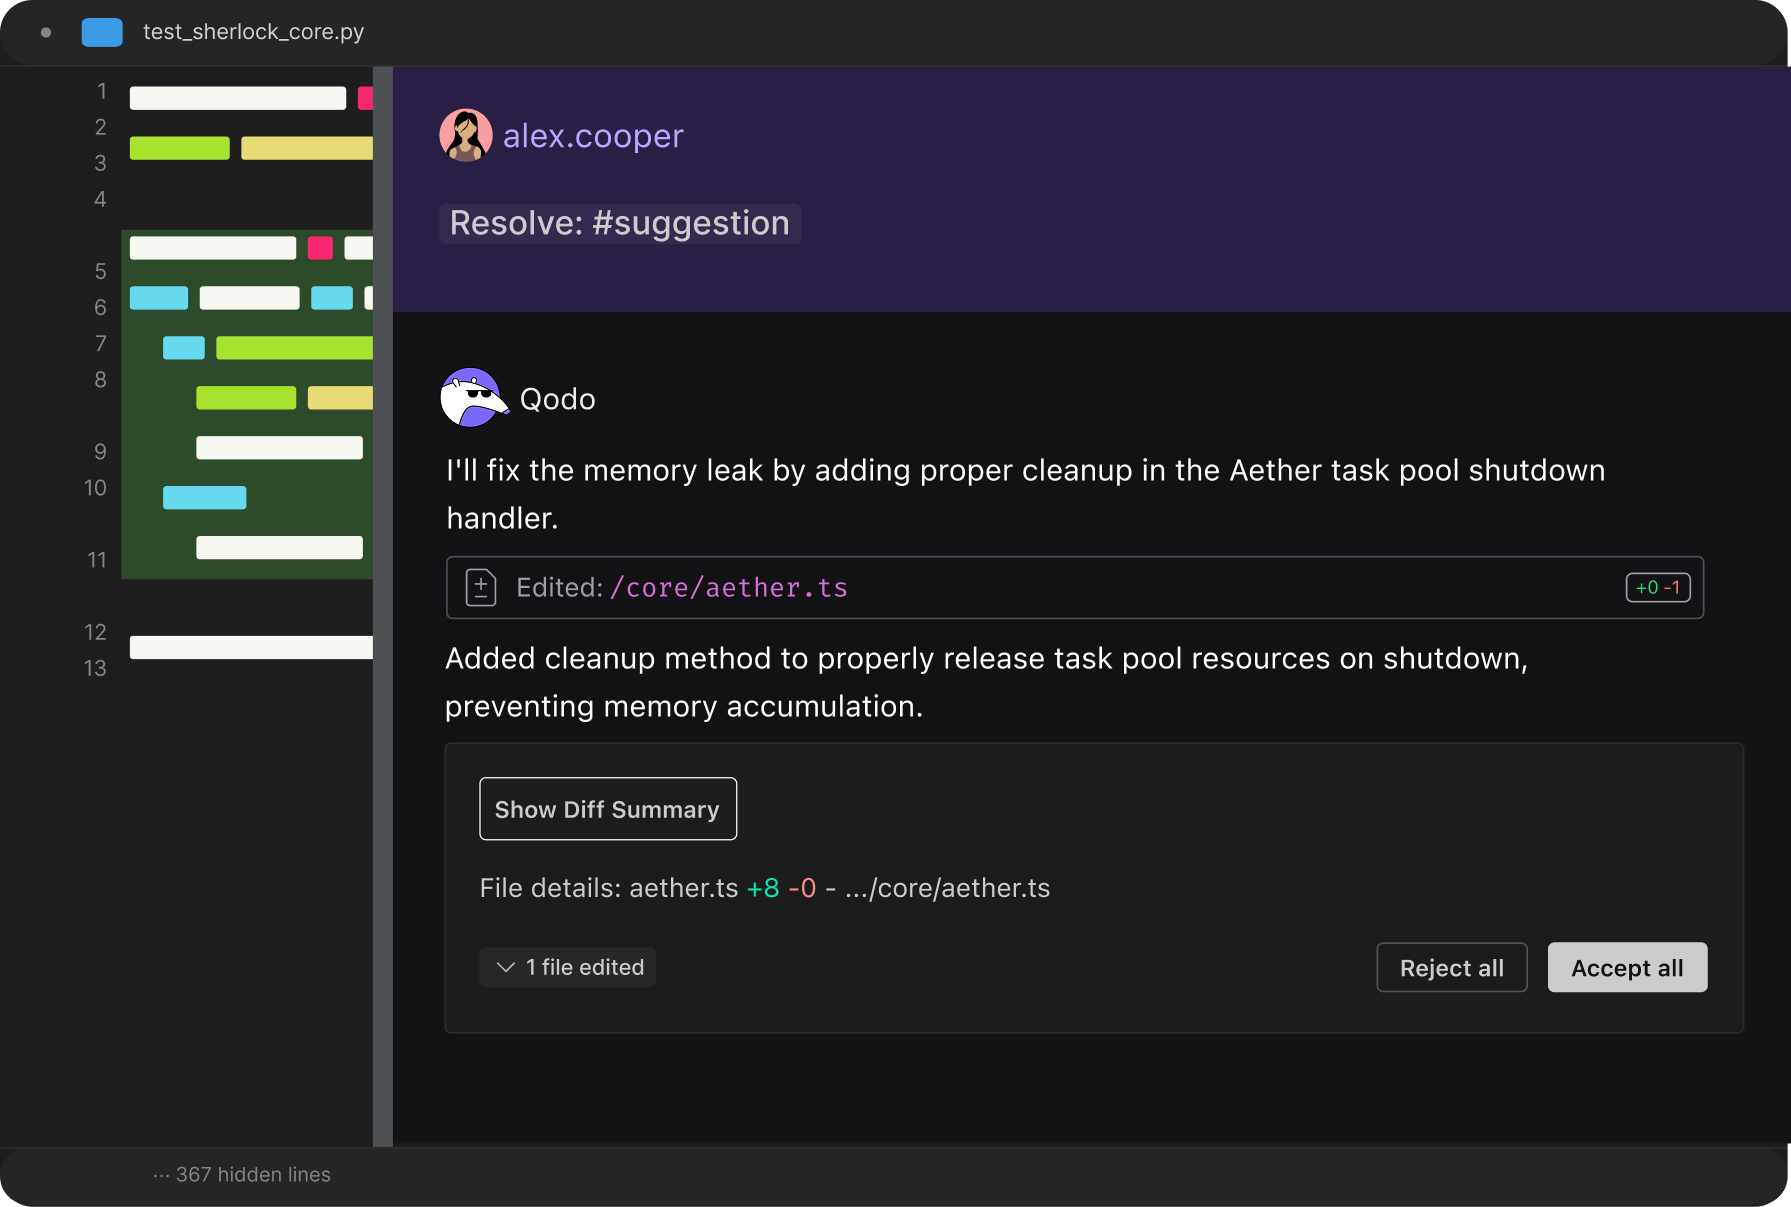Expand the 367 hidden lines section
This screenshot has height=1207, width=1791.
click(242, 1175)
